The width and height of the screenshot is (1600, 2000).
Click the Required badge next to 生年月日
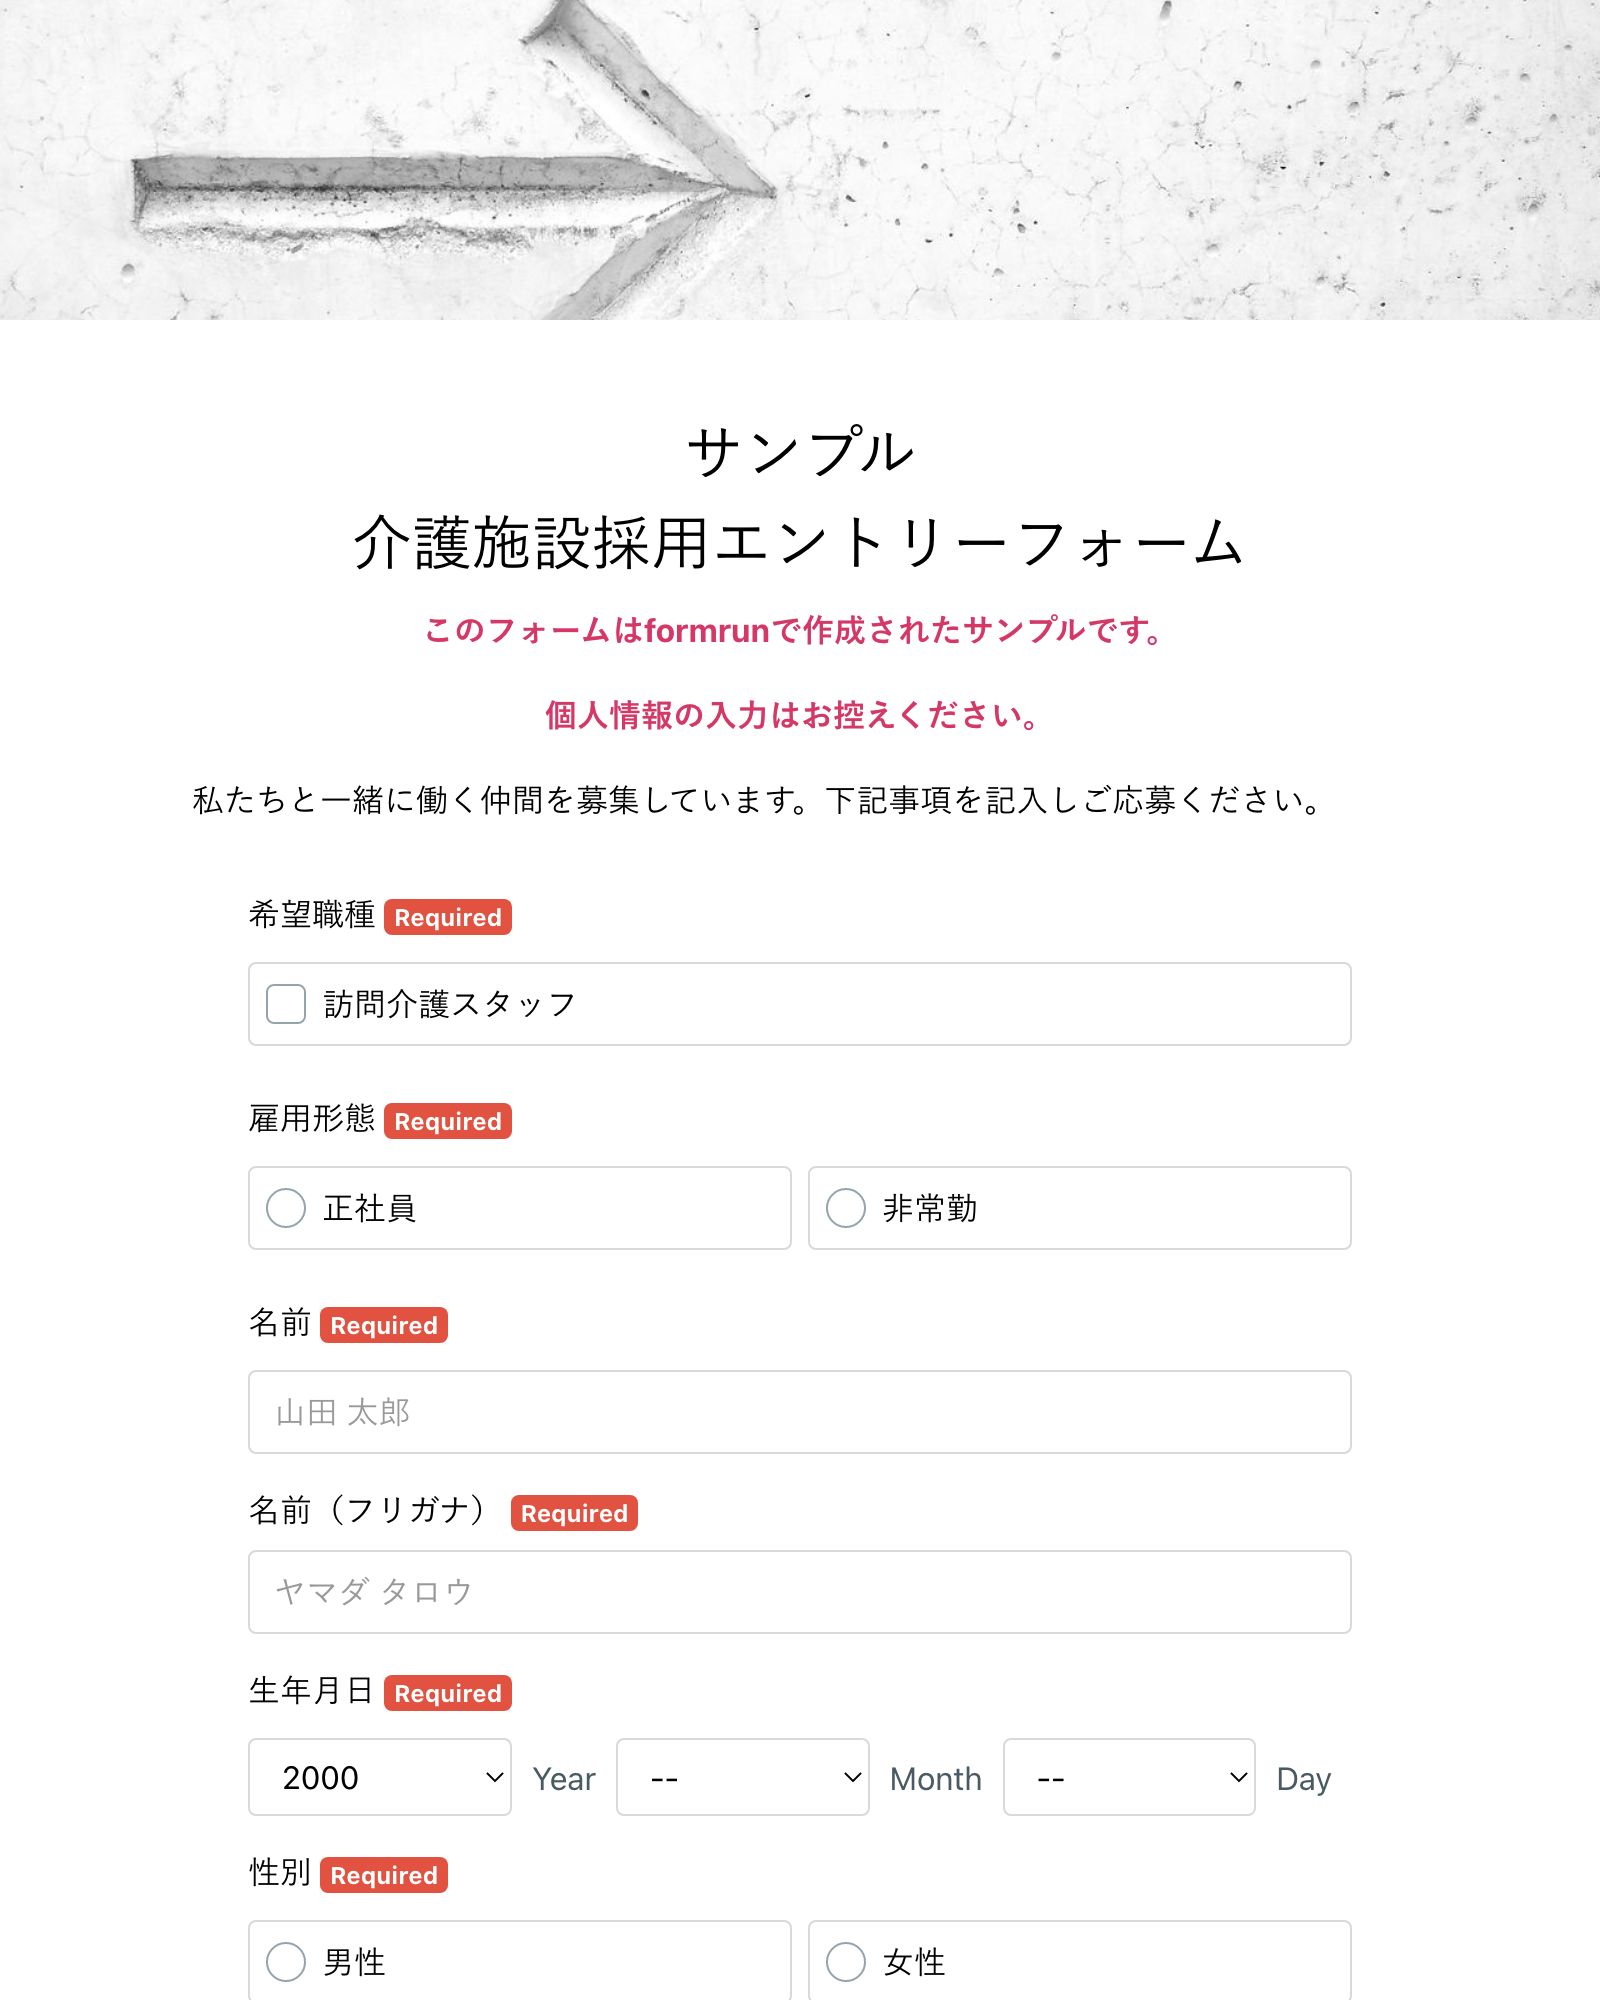click(x=447, y=1693)
